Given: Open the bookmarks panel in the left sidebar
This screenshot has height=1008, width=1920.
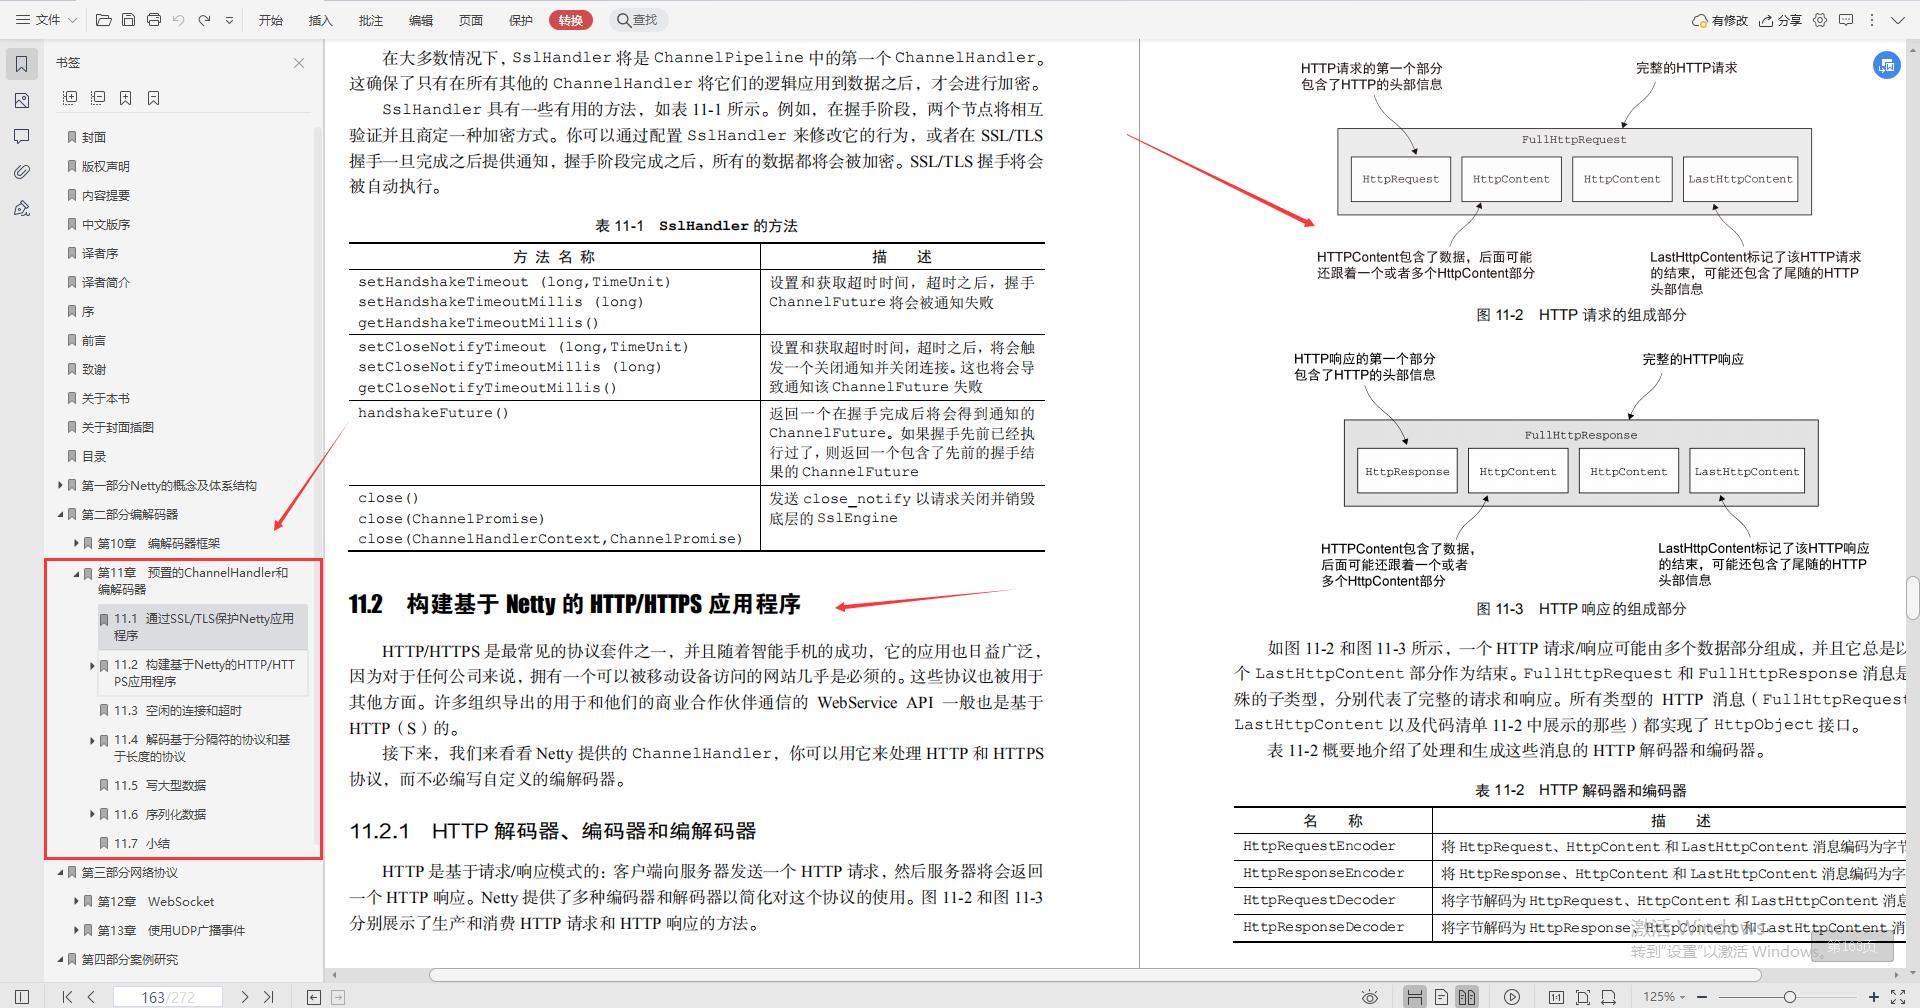Looking at the screenshot, I should 21,62.
